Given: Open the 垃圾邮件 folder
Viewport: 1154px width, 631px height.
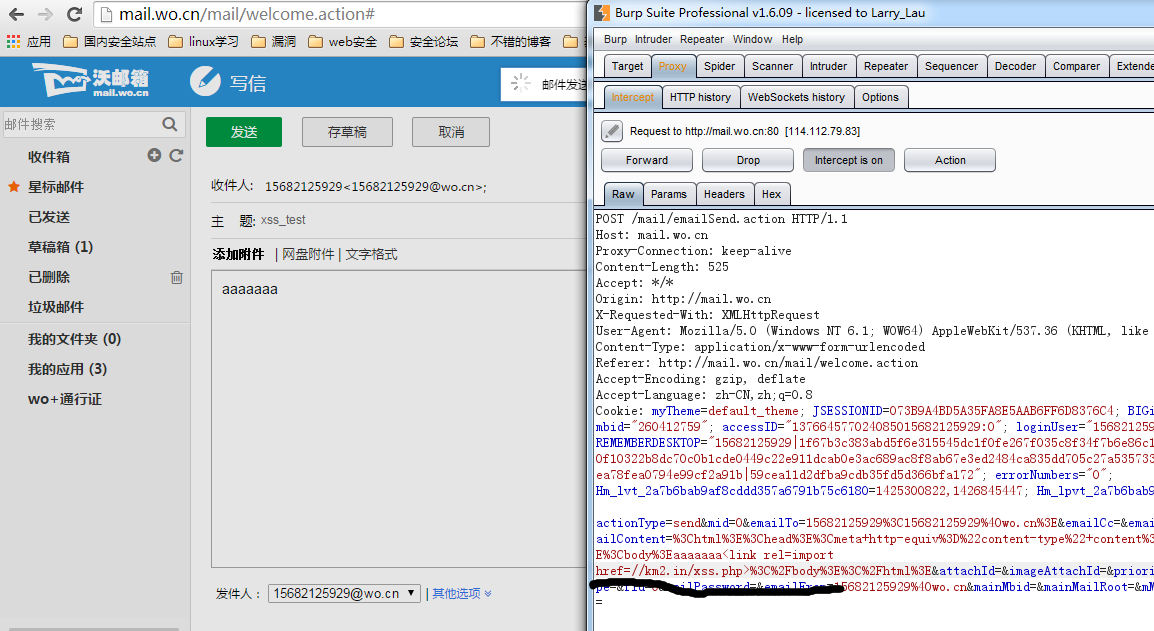Looking at the screenshot, I should [56, 307].
